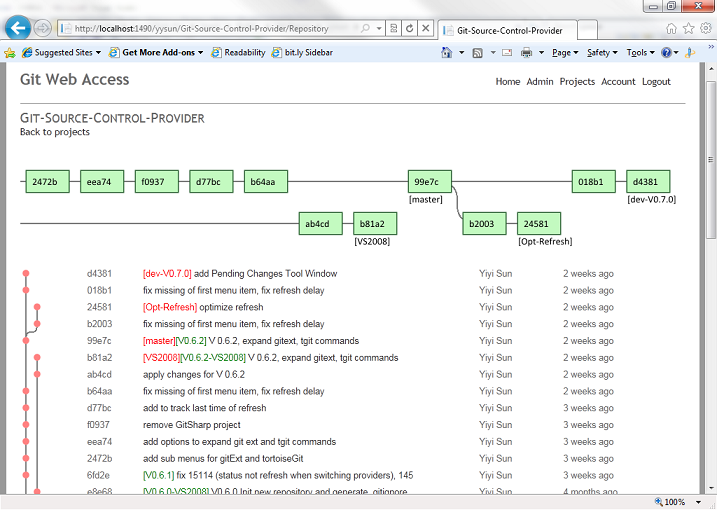Image resolution: width=717 pixels, height=510 pixels.
Task: Click the red Opt-Refresh branch label in list
Action: click(x=170, y=307)
